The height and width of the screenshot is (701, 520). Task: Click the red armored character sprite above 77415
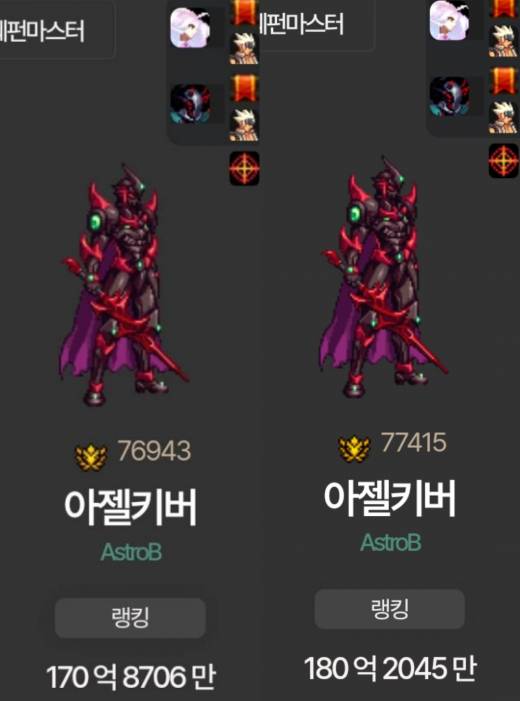click(x=383, y=276)
